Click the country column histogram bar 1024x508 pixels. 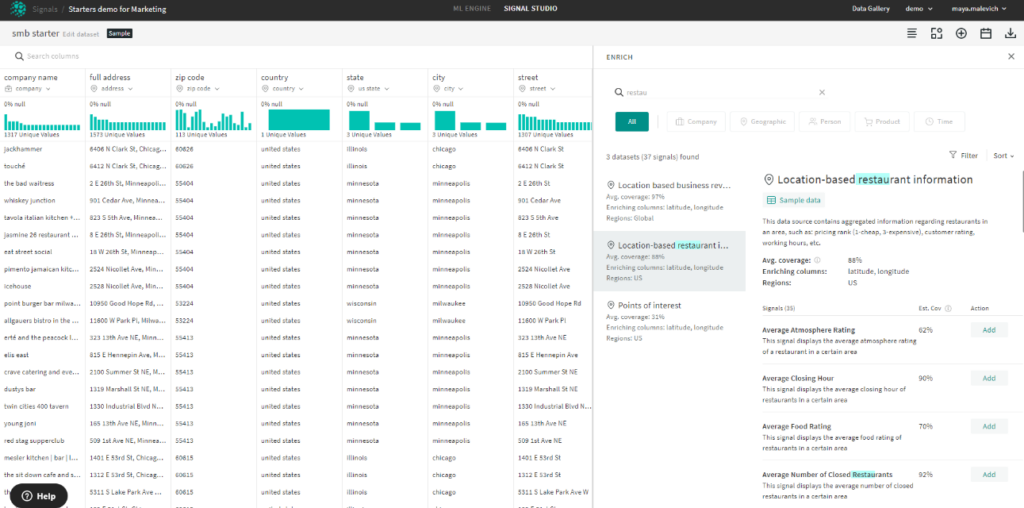[x=298, y=119]
